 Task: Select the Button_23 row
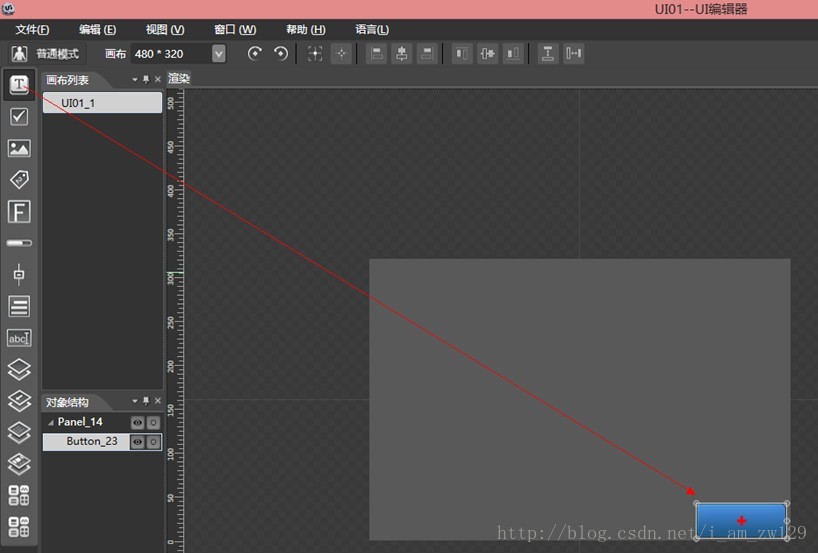coord(102,442)
